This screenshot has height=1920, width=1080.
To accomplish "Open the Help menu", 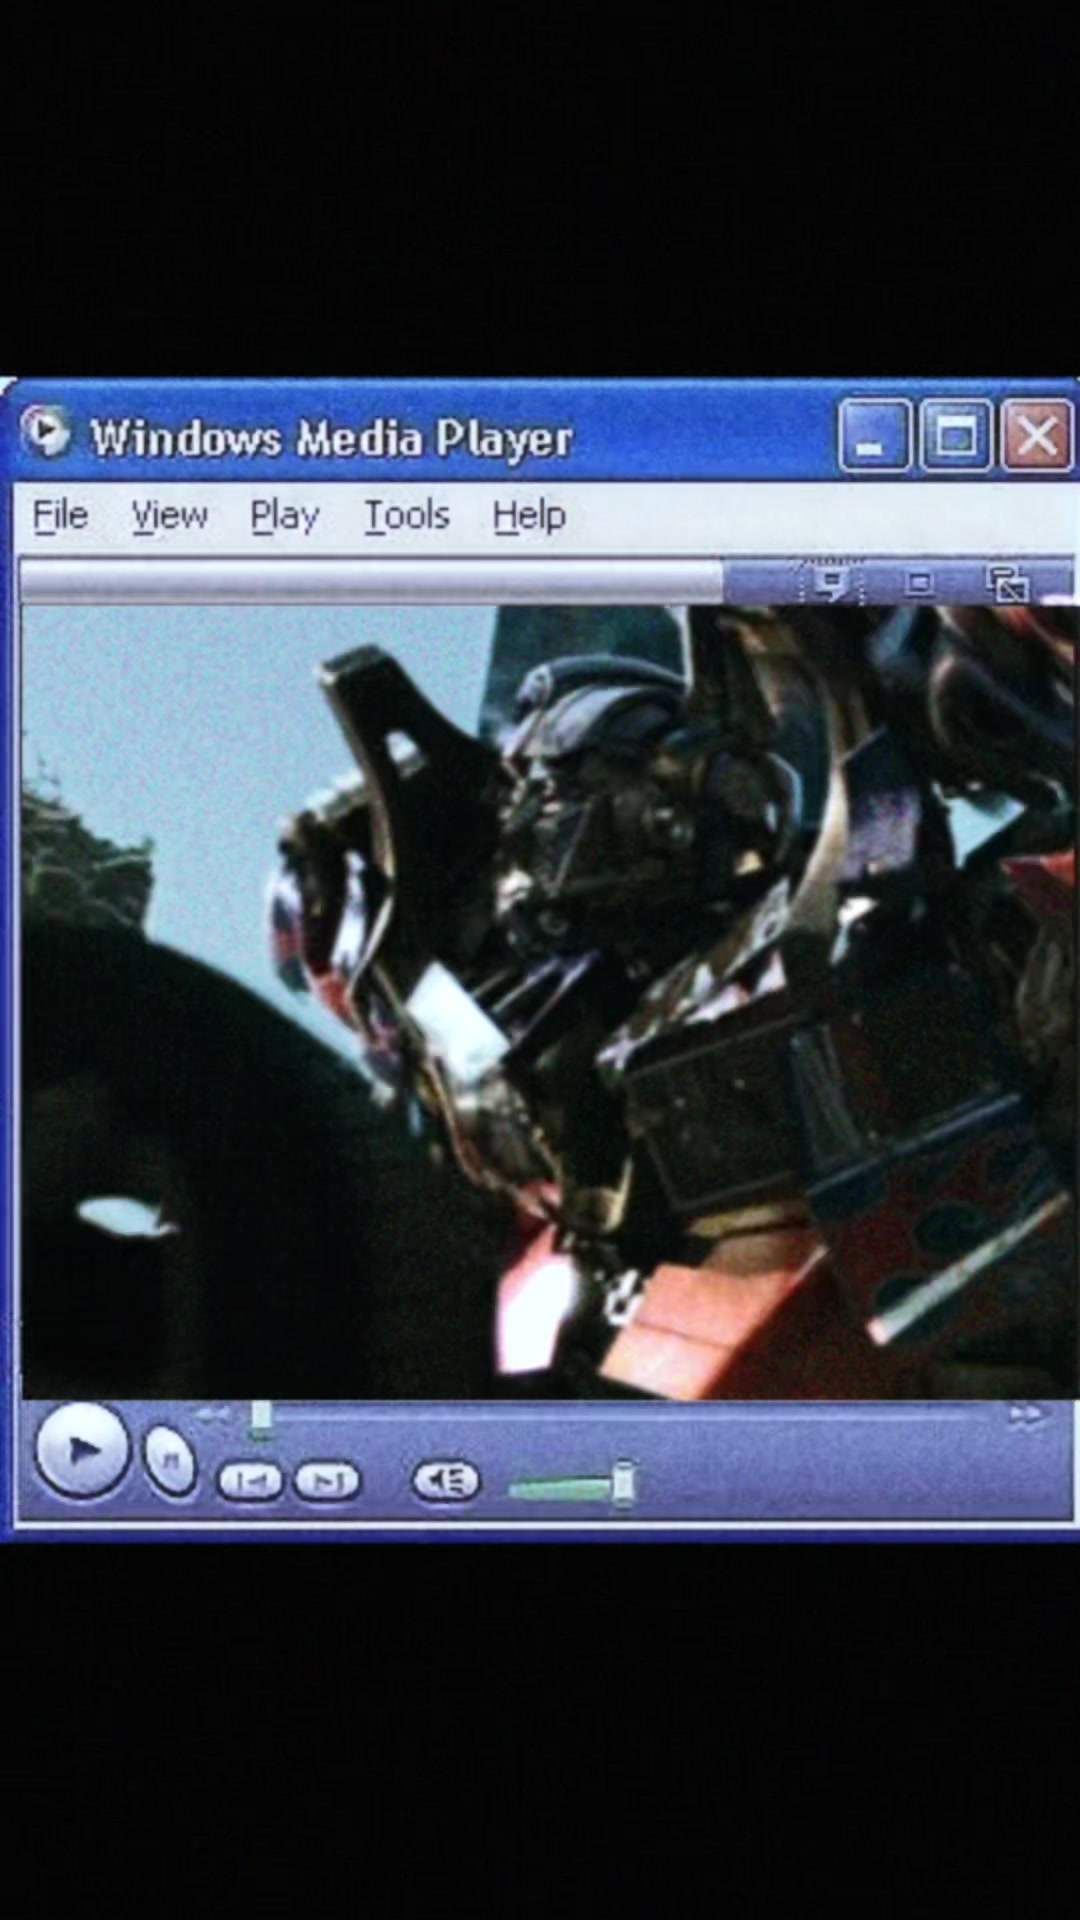I will tap(529, 516).
